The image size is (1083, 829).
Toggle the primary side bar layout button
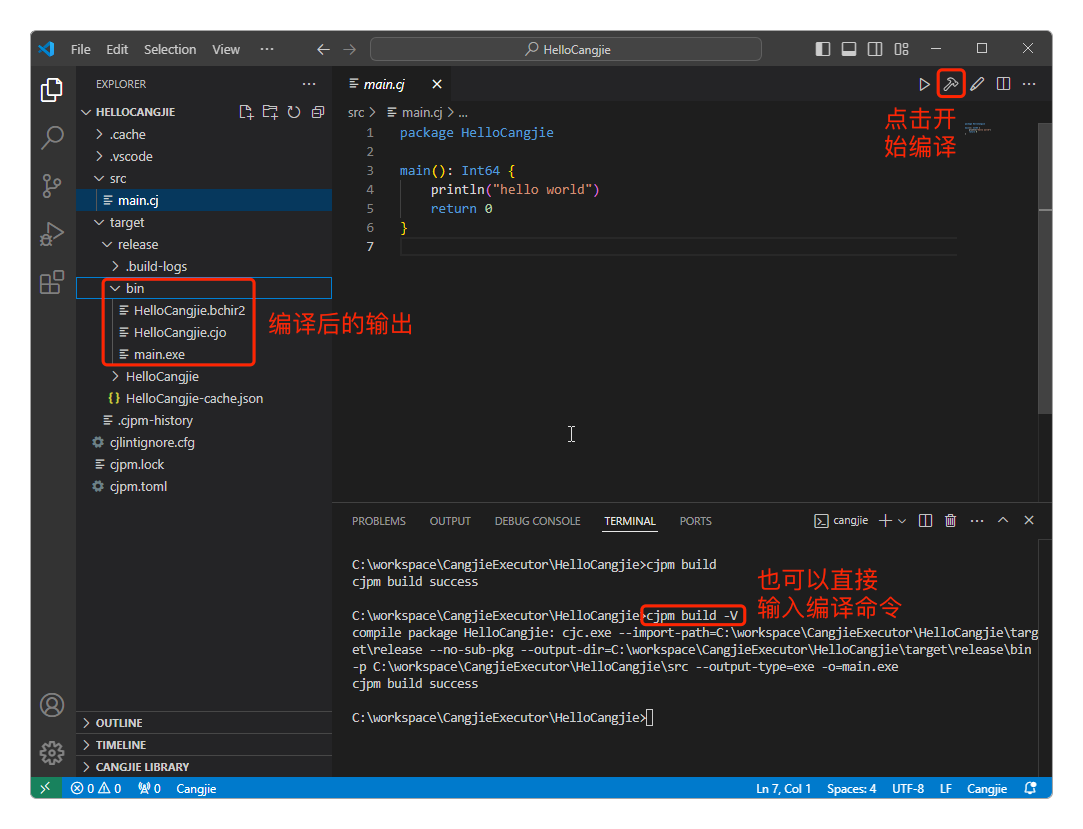click(823, 49)
